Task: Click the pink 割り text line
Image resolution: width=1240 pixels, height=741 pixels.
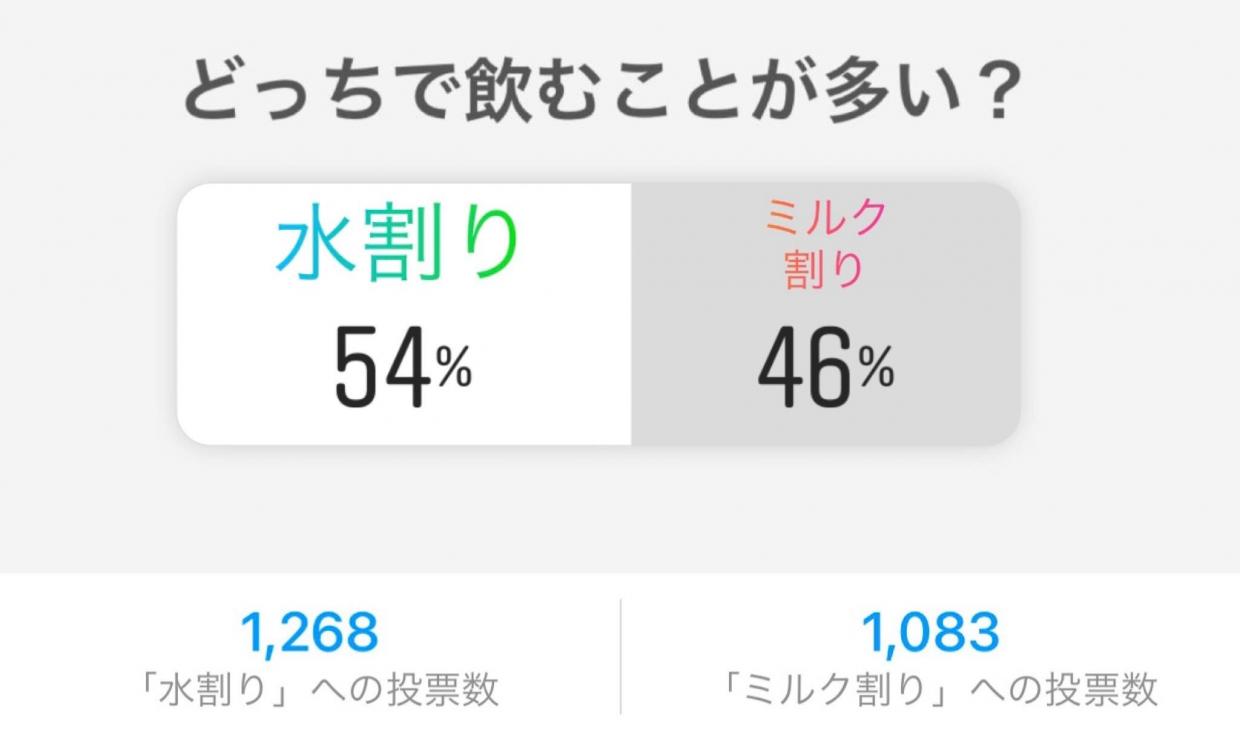Action: click(823, 268)
